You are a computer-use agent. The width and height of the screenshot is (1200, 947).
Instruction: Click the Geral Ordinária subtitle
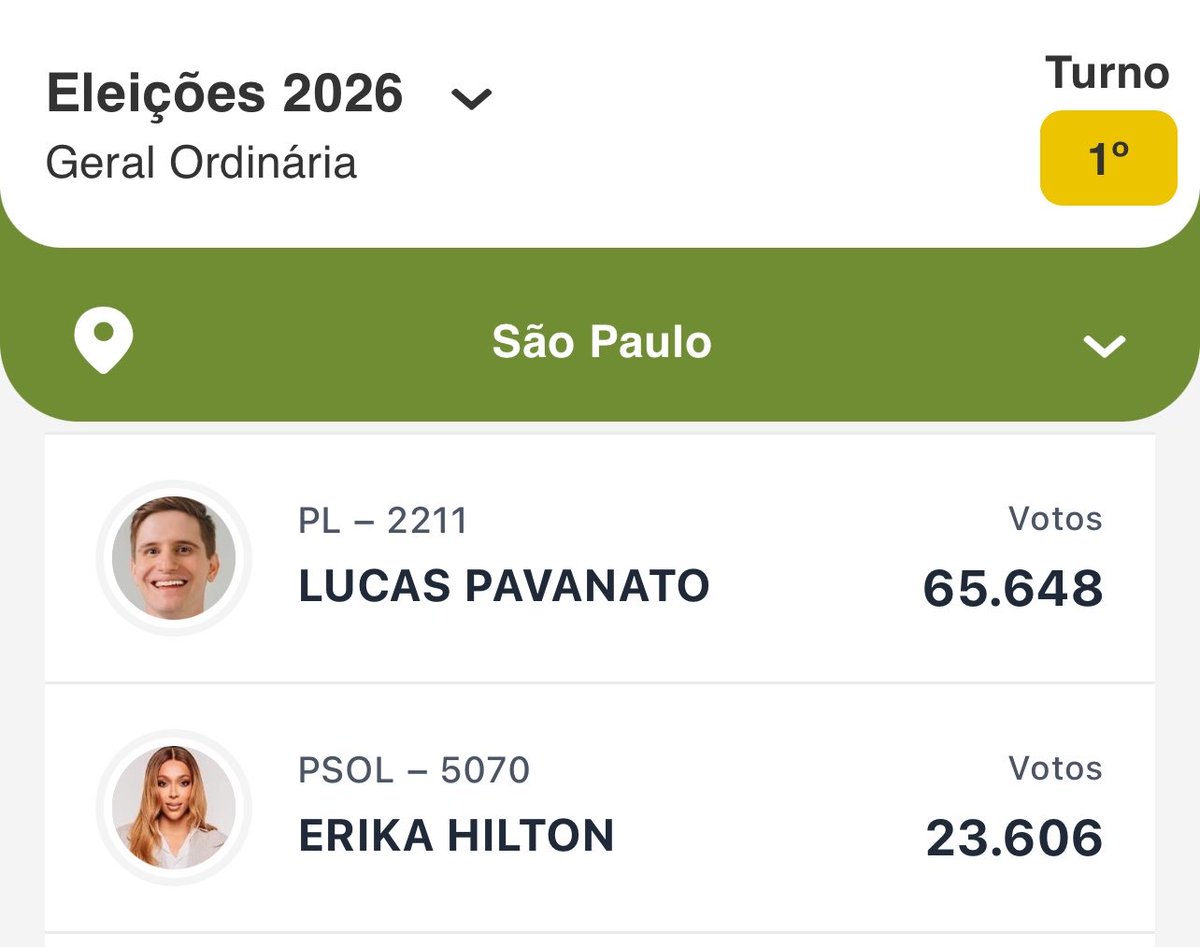tap(201, 163)
